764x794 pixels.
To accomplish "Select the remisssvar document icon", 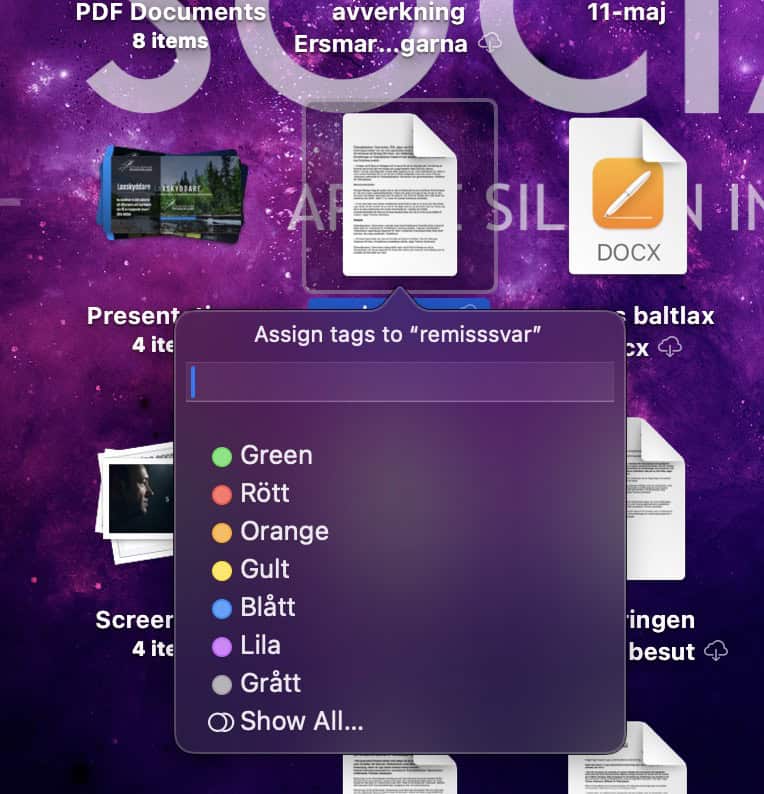I will coord(399,196).
